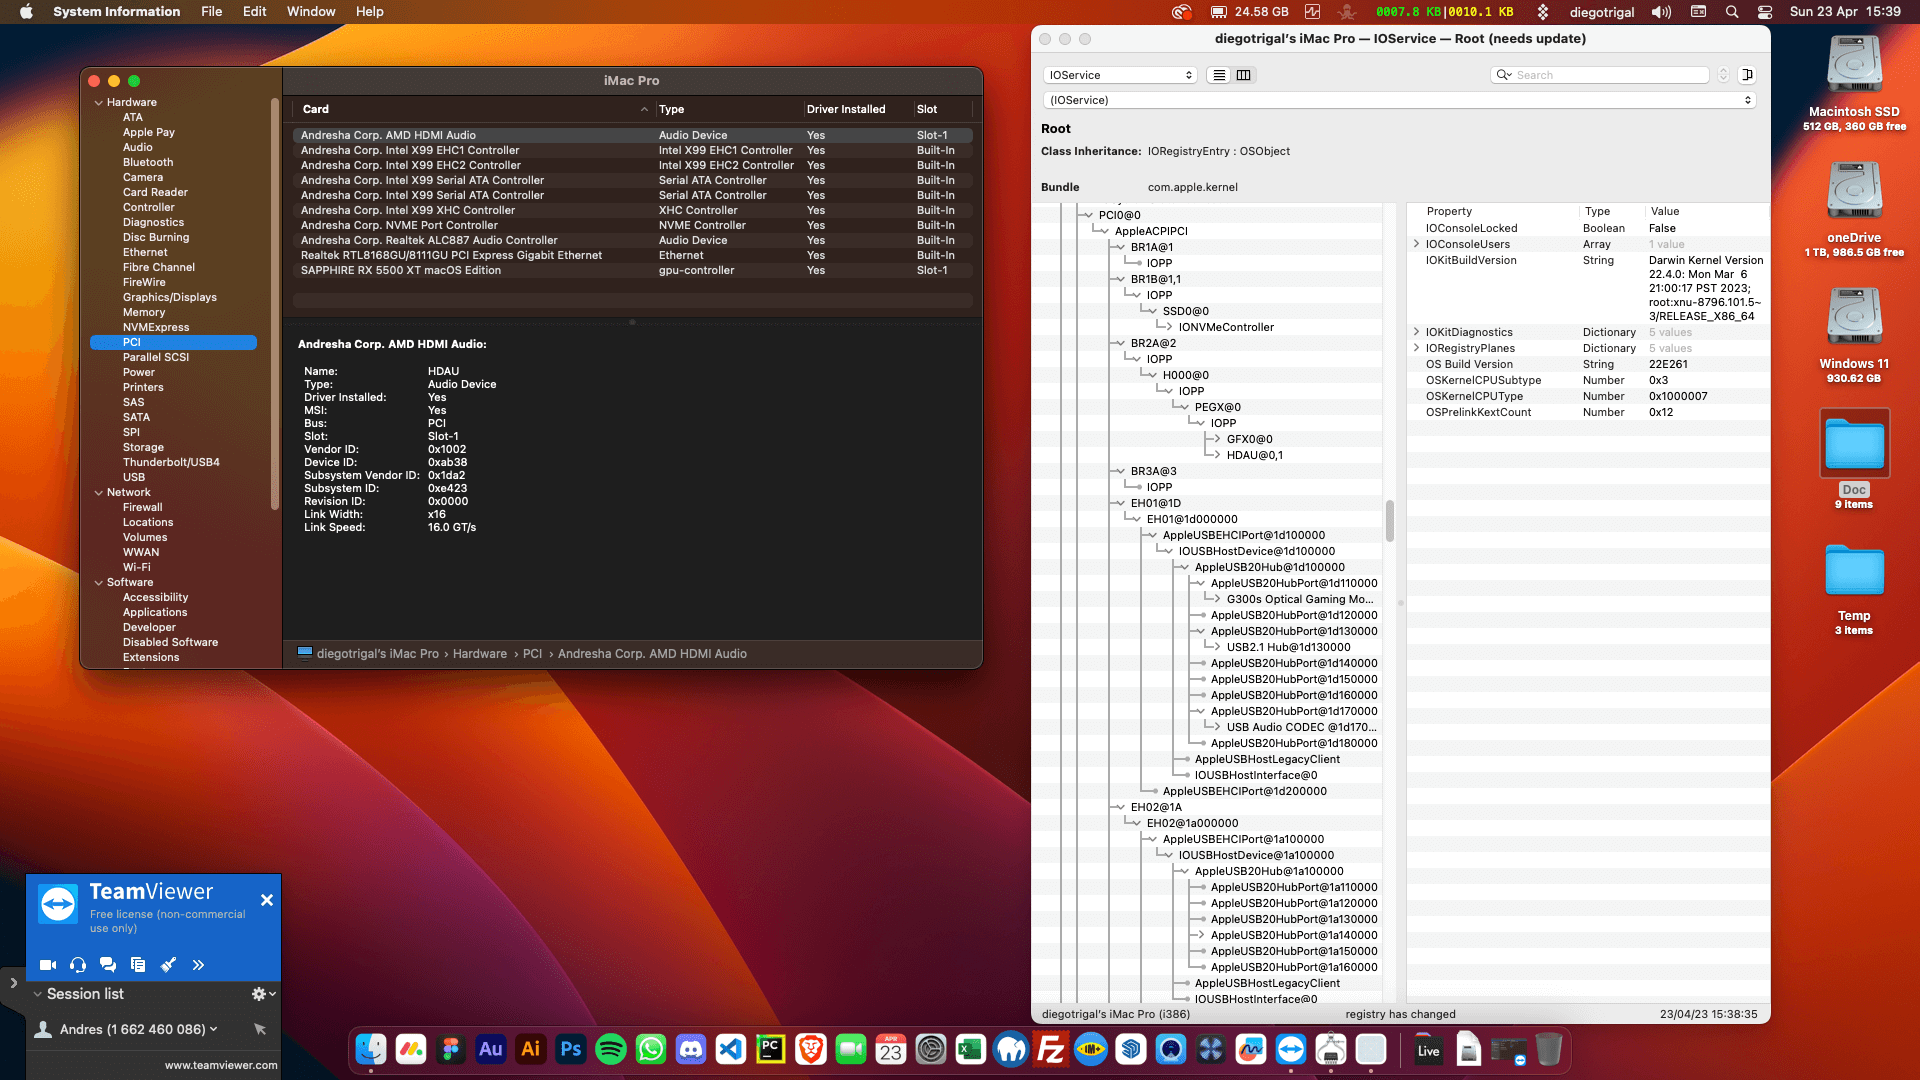Select Realtek RTL8168 Ethernet card row
The height and width of the screenshot is (1080, 1920).
click(x=632, y=255)
